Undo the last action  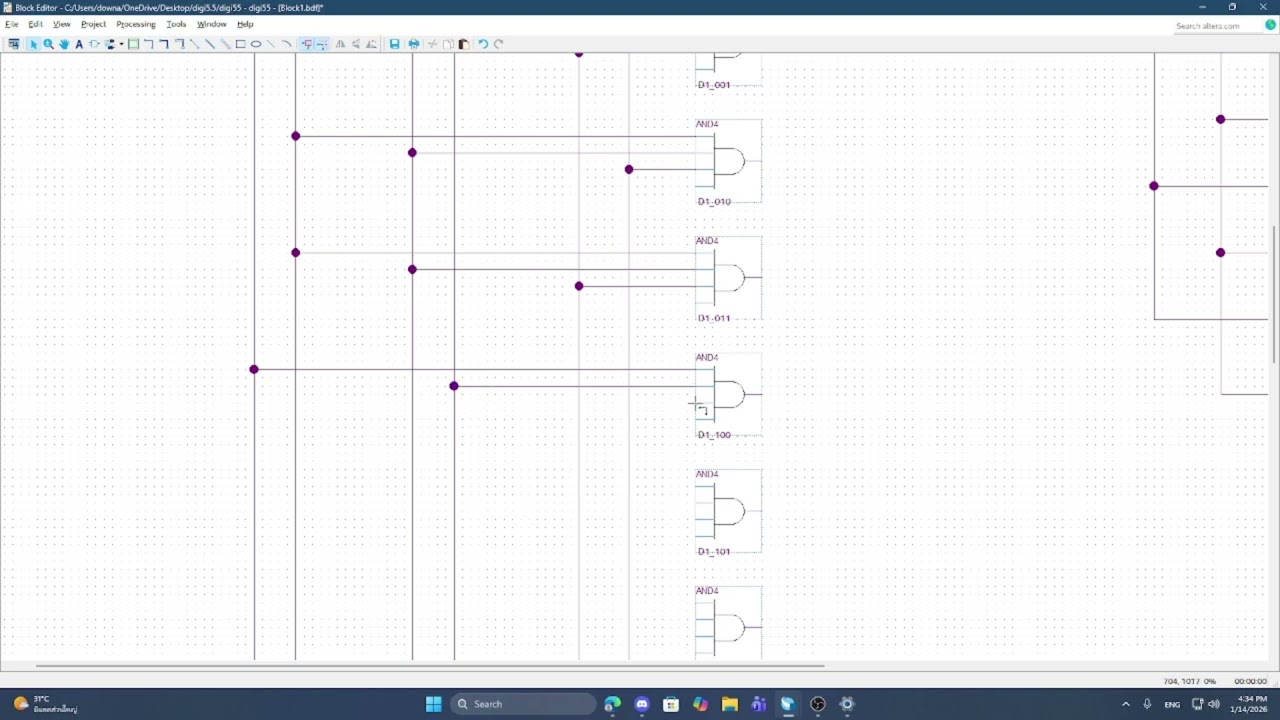[482, 44]
